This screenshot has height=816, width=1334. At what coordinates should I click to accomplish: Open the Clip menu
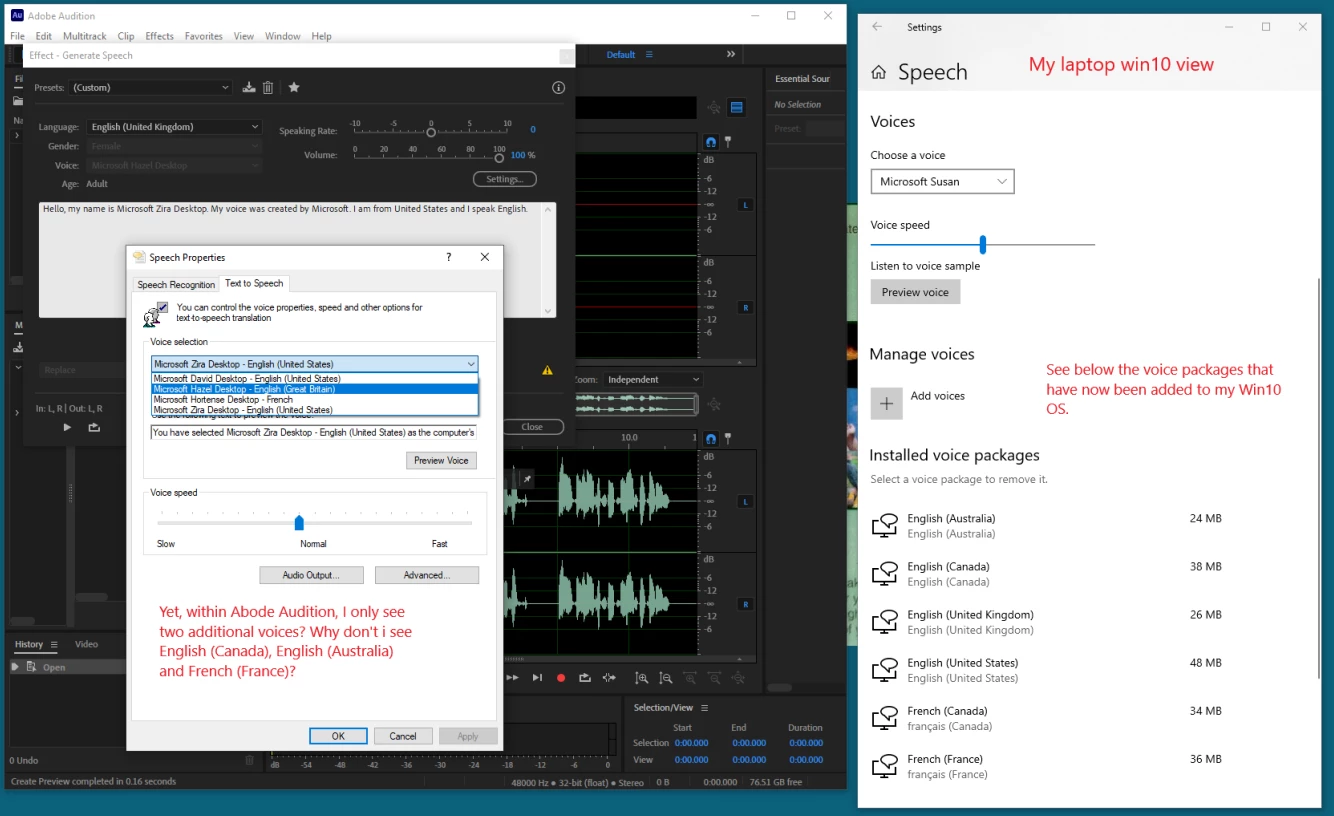[x=125, y=36]
